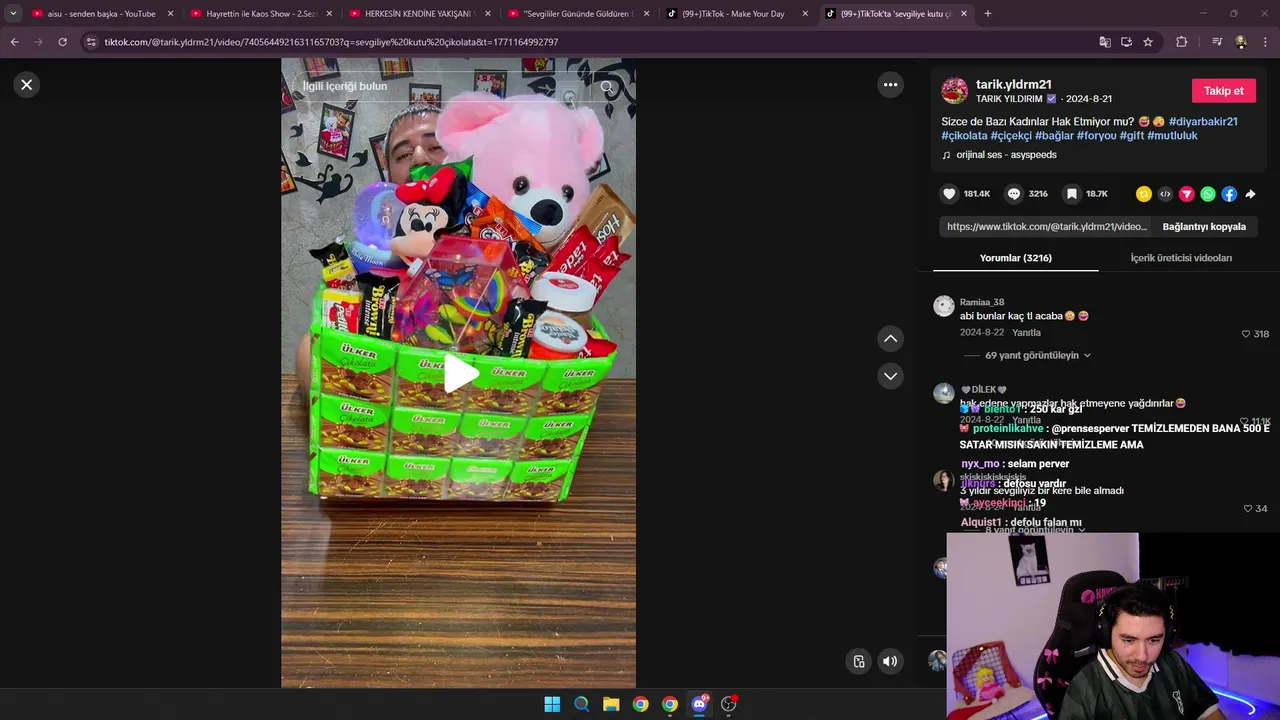Image resolution: width=1280 pixels, height=720 pixels.
Task: Open File Explorer from taskbar
Action: point(611,704)
